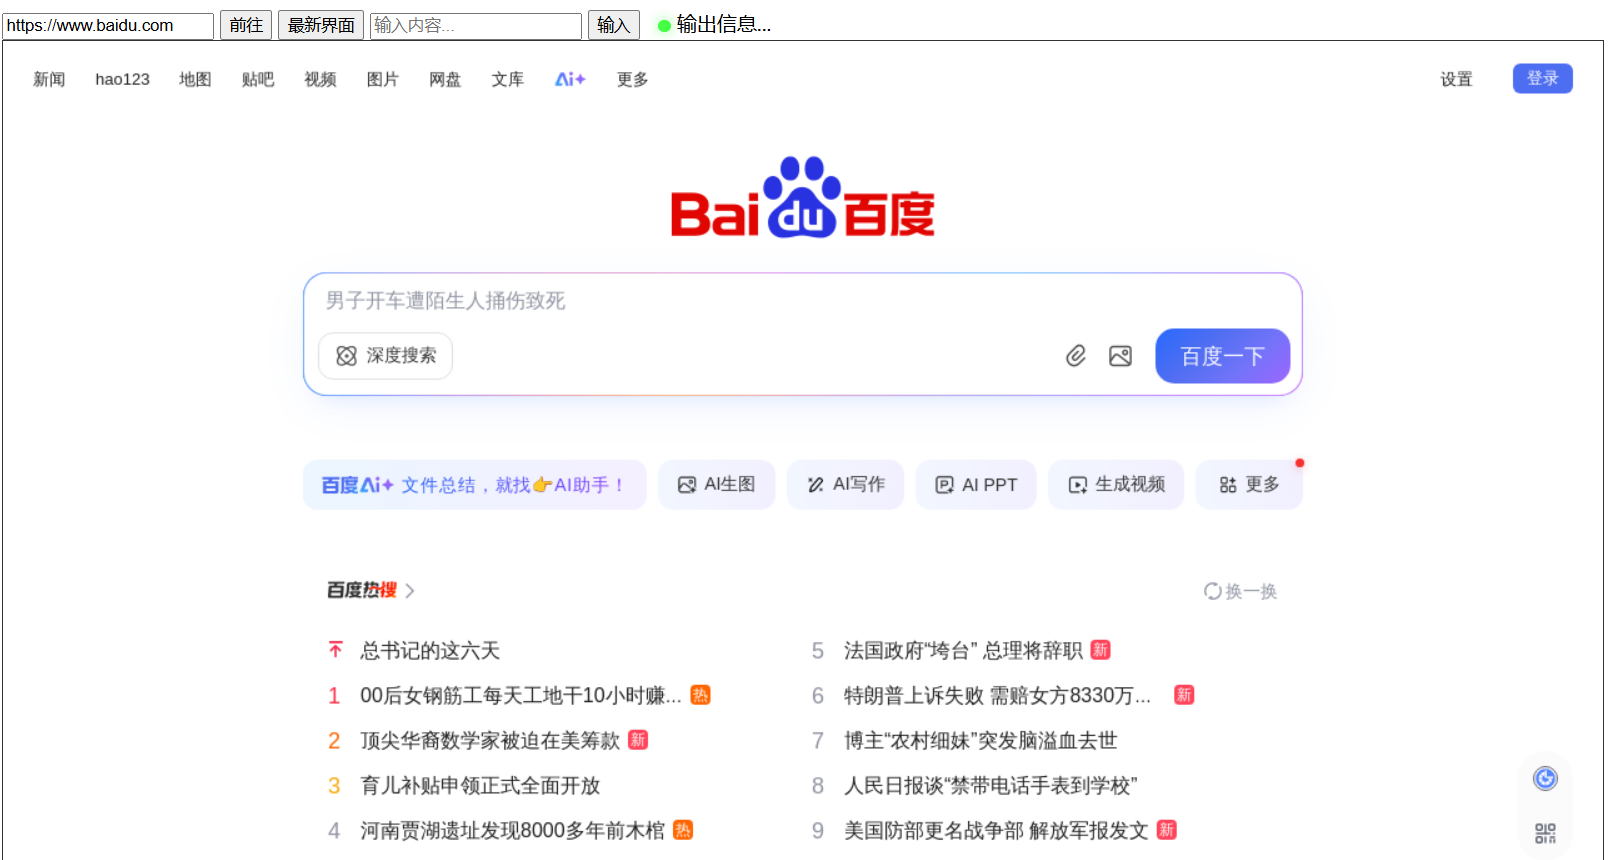The height and width of the screenshot is (860, 1612).
Task: Open the hao123 navigation link
Action: [122, 79]
